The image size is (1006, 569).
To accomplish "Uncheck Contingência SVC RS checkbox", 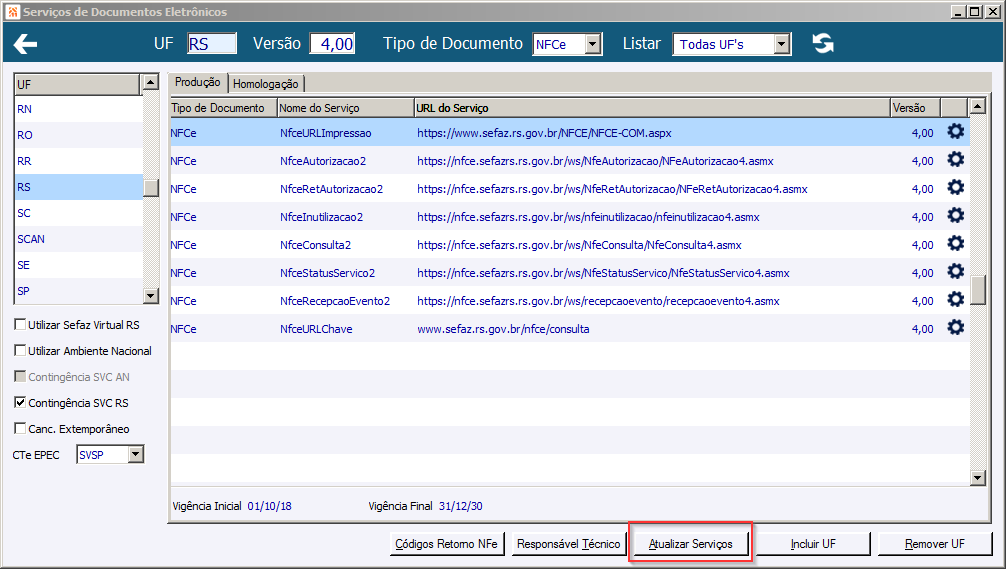I will 20,402.
